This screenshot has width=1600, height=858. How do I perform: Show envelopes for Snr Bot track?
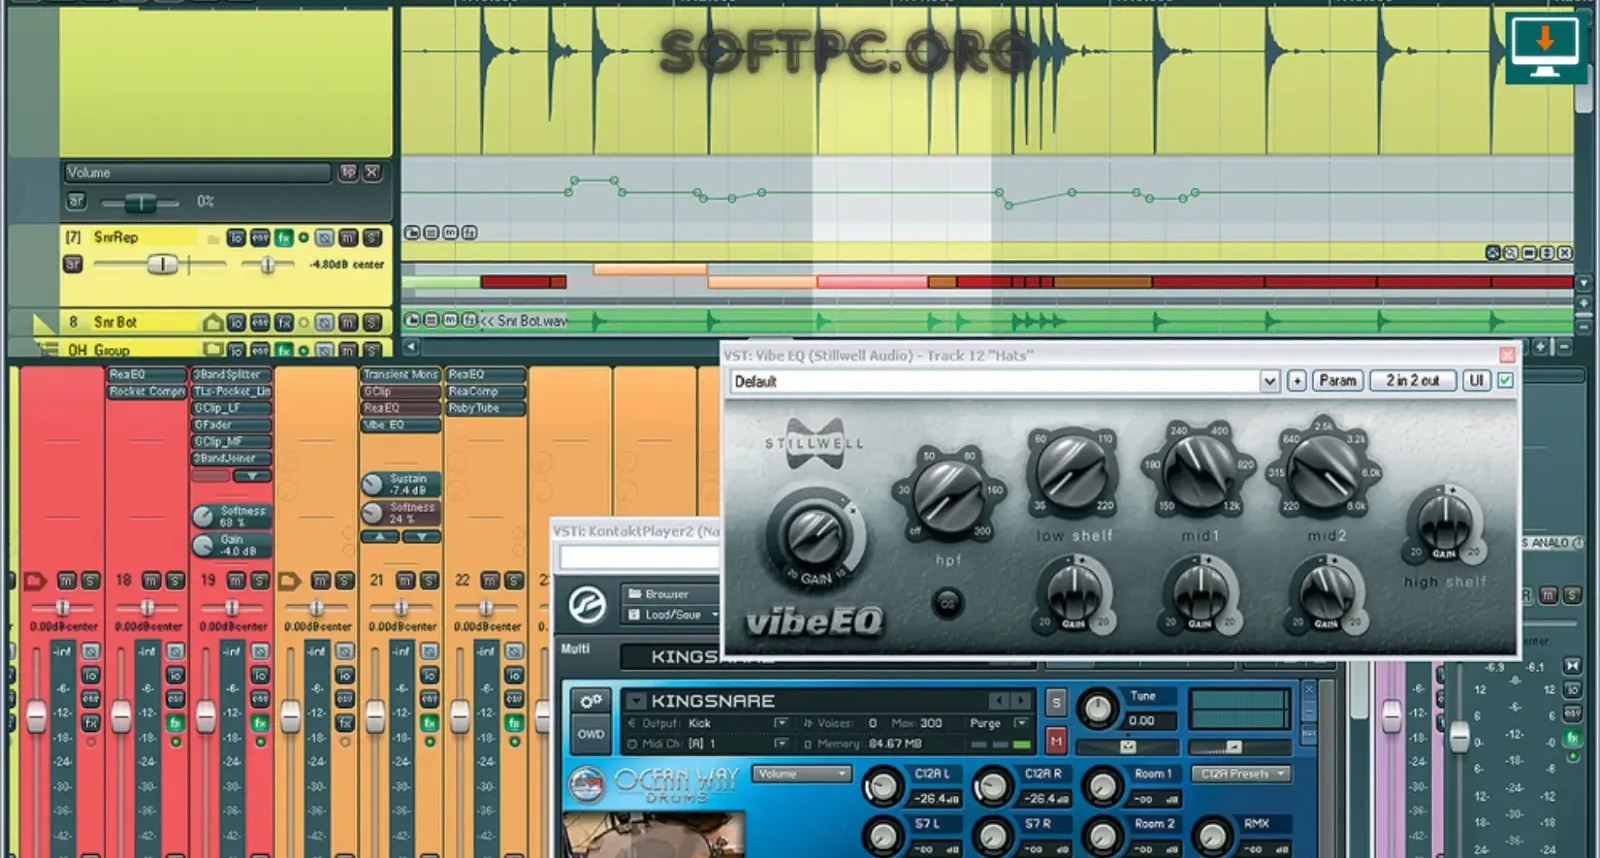pyautogui.click(x=260, y=322)
